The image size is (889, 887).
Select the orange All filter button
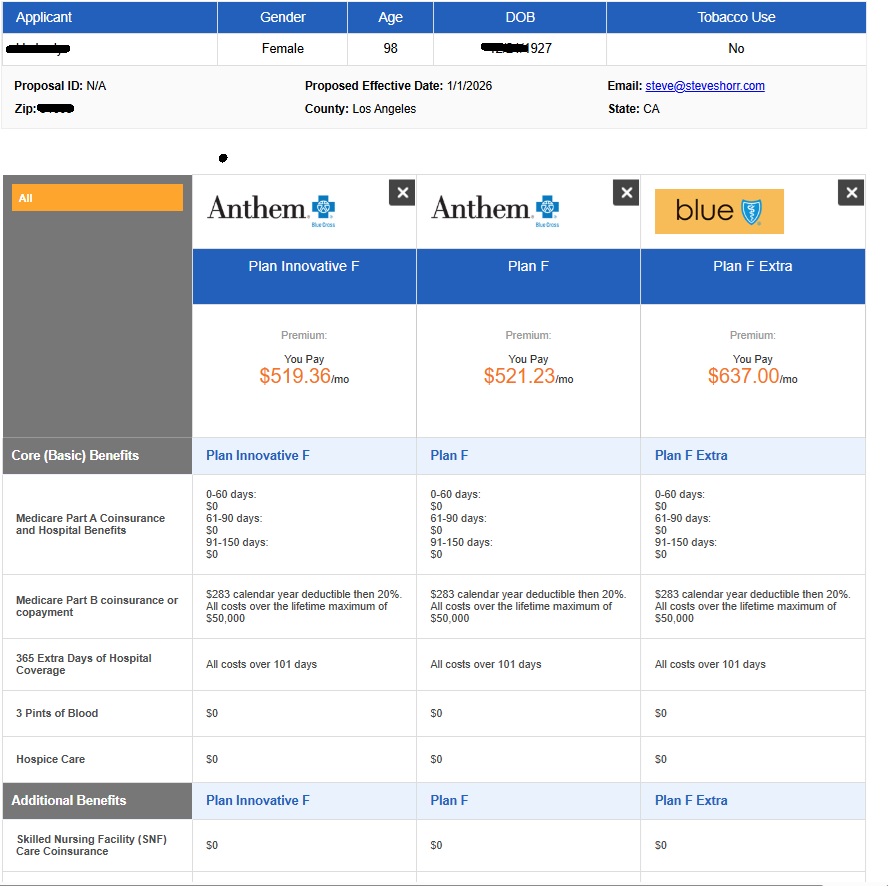(97, 198)
